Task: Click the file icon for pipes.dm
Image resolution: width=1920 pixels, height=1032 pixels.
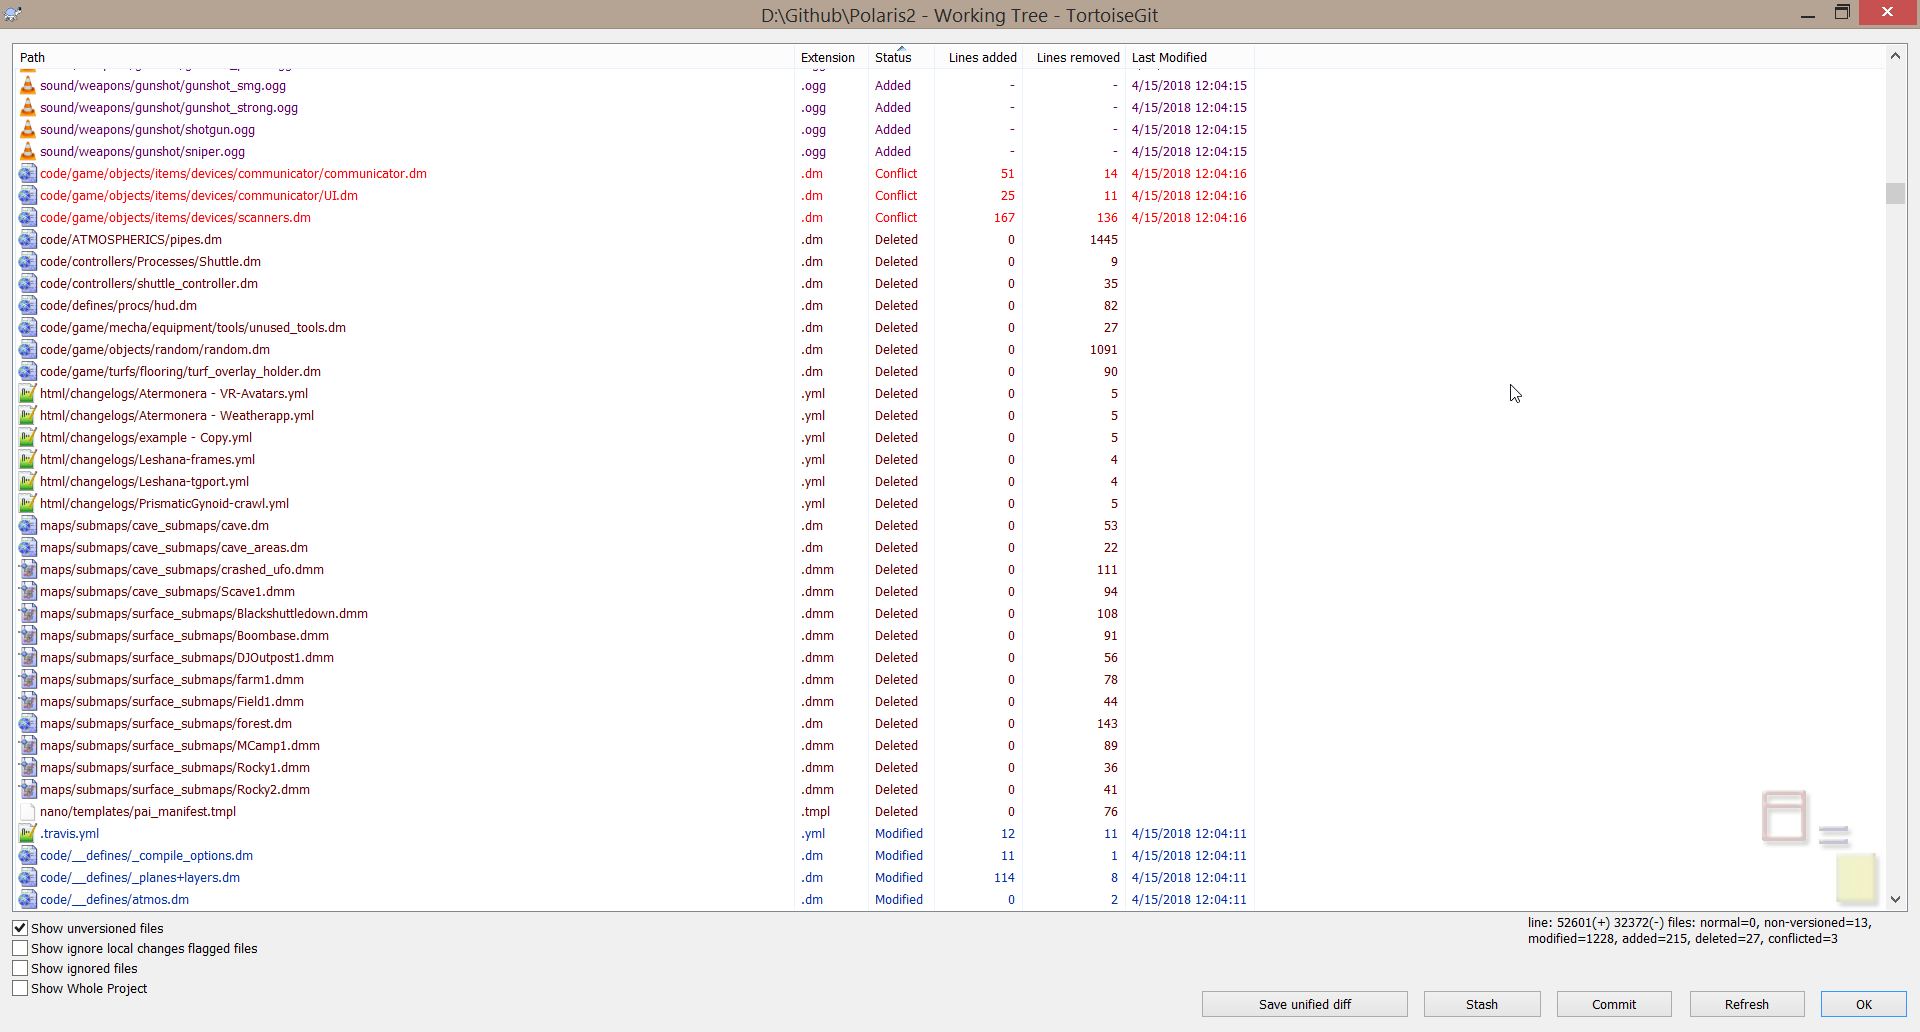Action: [x=28, y=240]
